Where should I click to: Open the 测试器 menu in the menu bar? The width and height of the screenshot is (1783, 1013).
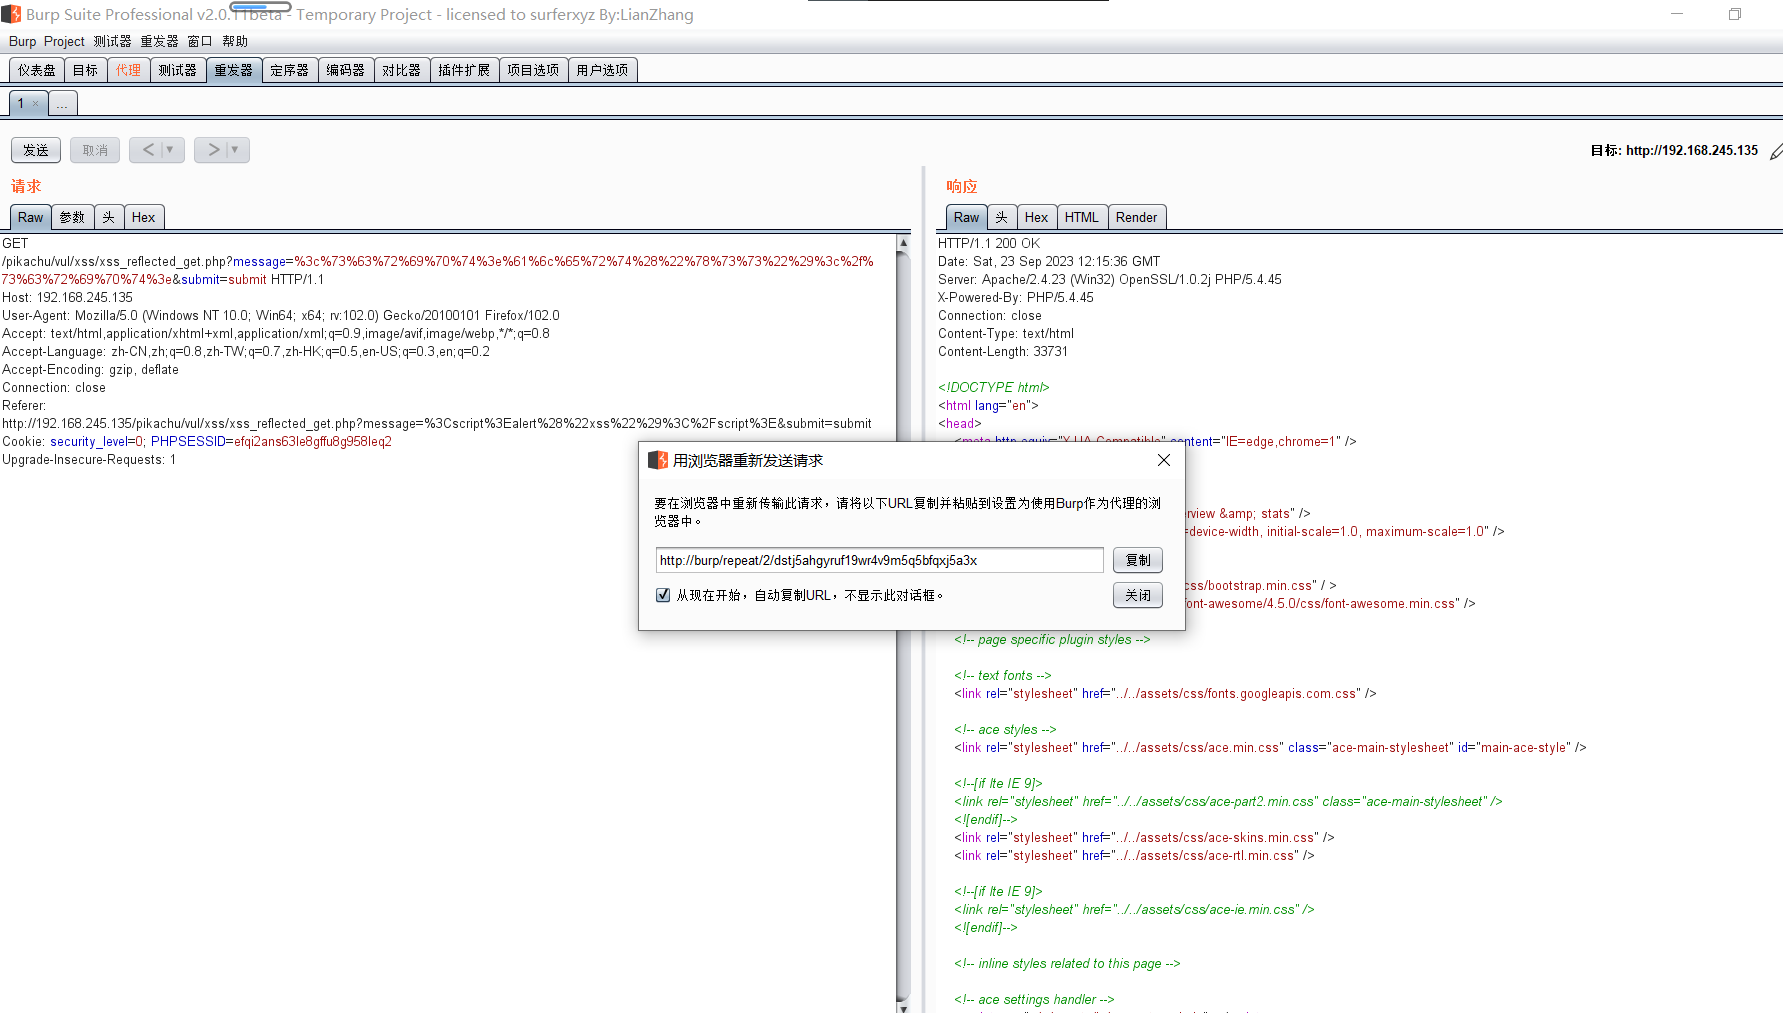tap(112, 41)
